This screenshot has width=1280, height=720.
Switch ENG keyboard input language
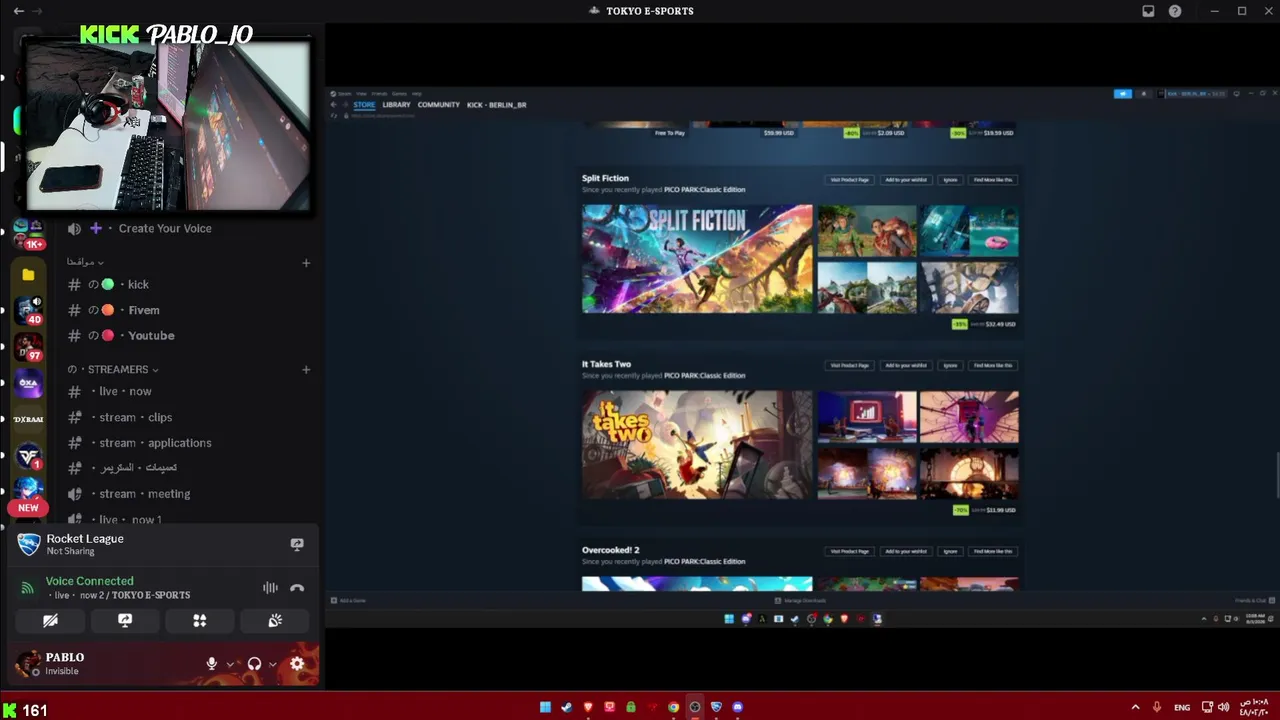click(x=1182, y=708)
